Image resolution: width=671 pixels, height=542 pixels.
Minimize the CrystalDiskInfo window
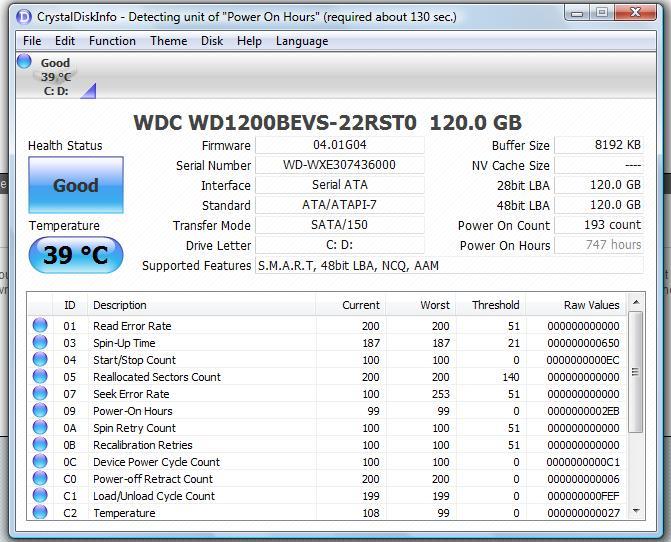[x=577, y=13]
